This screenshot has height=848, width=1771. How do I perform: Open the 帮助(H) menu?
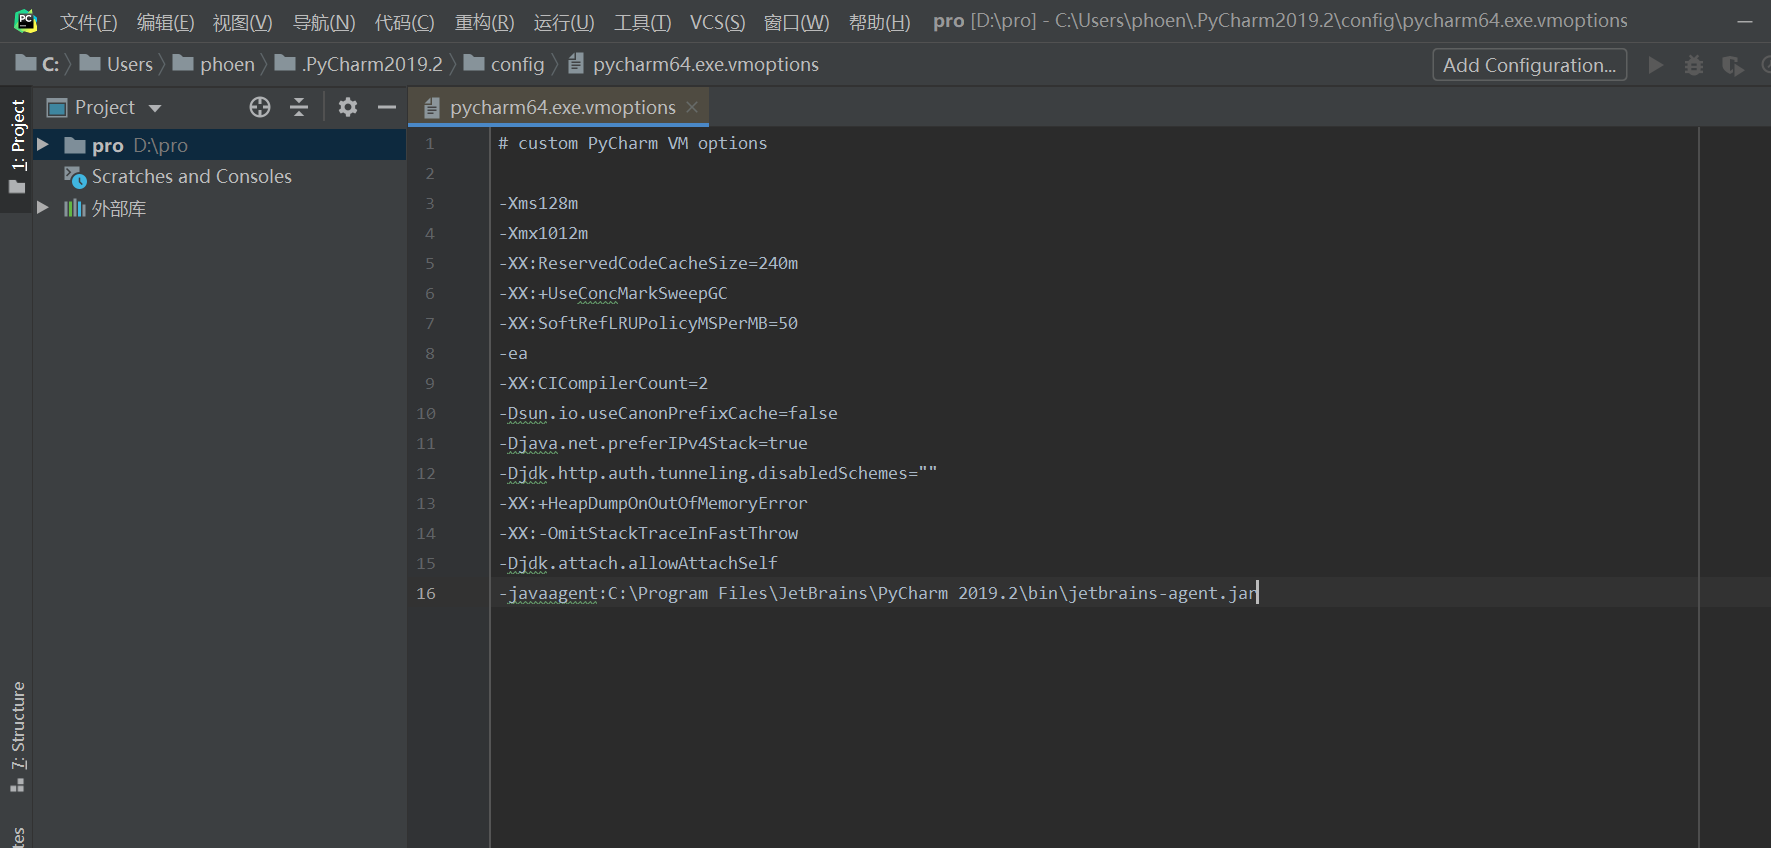[879, 22]
